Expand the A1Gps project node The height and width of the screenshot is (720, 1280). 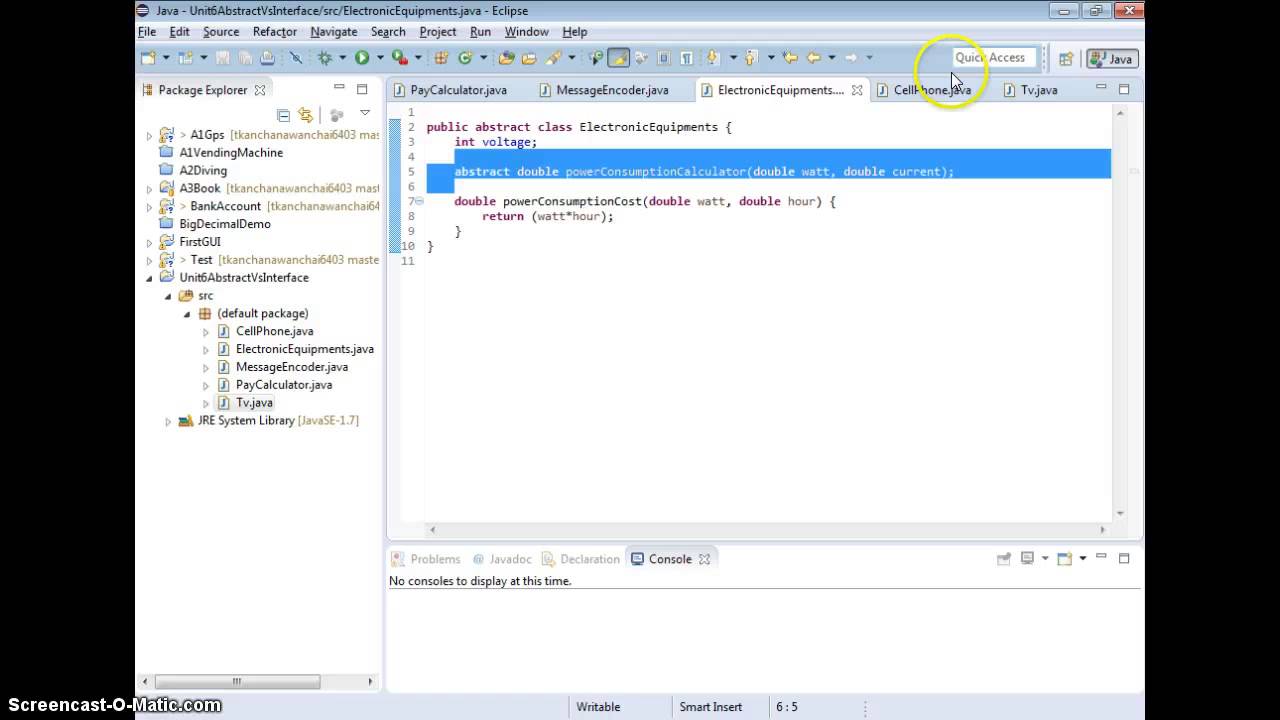tap(150, 135)
